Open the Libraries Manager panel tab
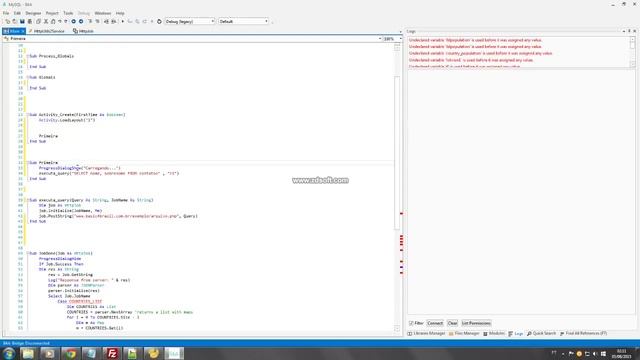Image resolution: width=640 pixels, height=360 pixels. click(426, 333)
